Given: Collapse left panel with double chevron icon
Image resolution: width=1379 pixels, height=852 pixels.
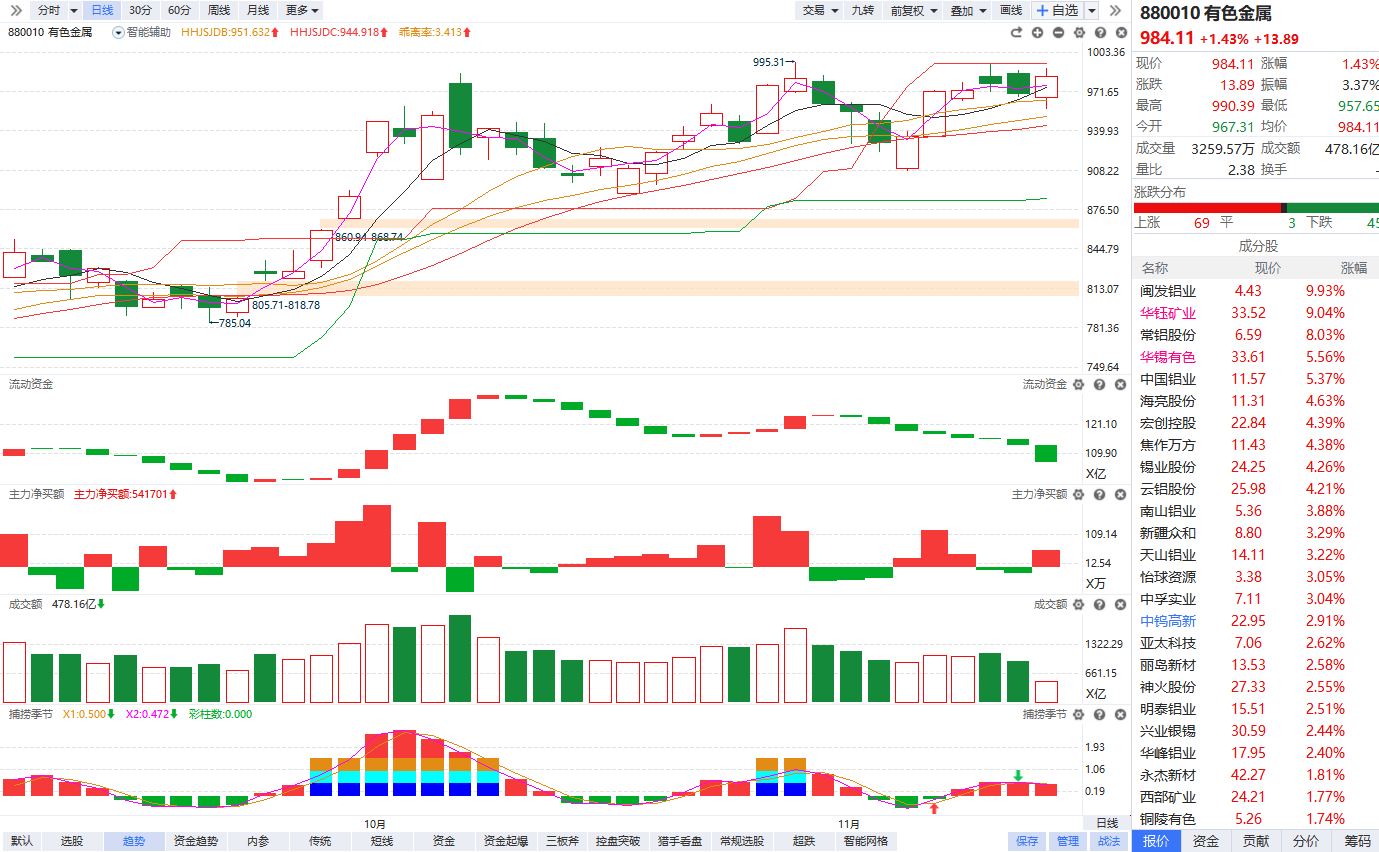Looking at the screenshot, I should 16,10.
